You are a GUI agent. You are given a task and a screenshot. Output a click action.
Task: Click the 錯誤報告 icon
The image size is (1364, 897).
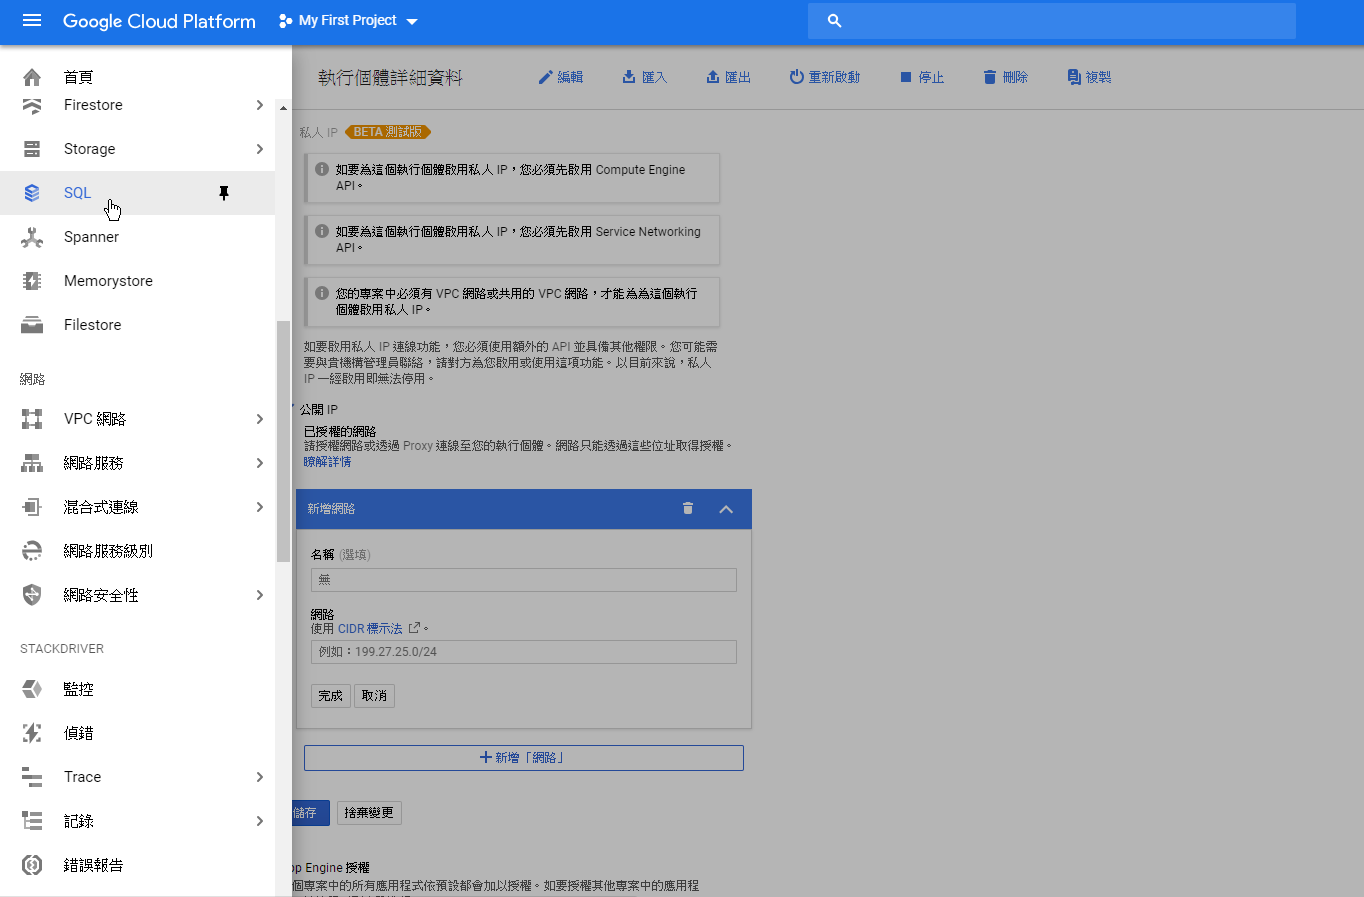pos(32,865)
